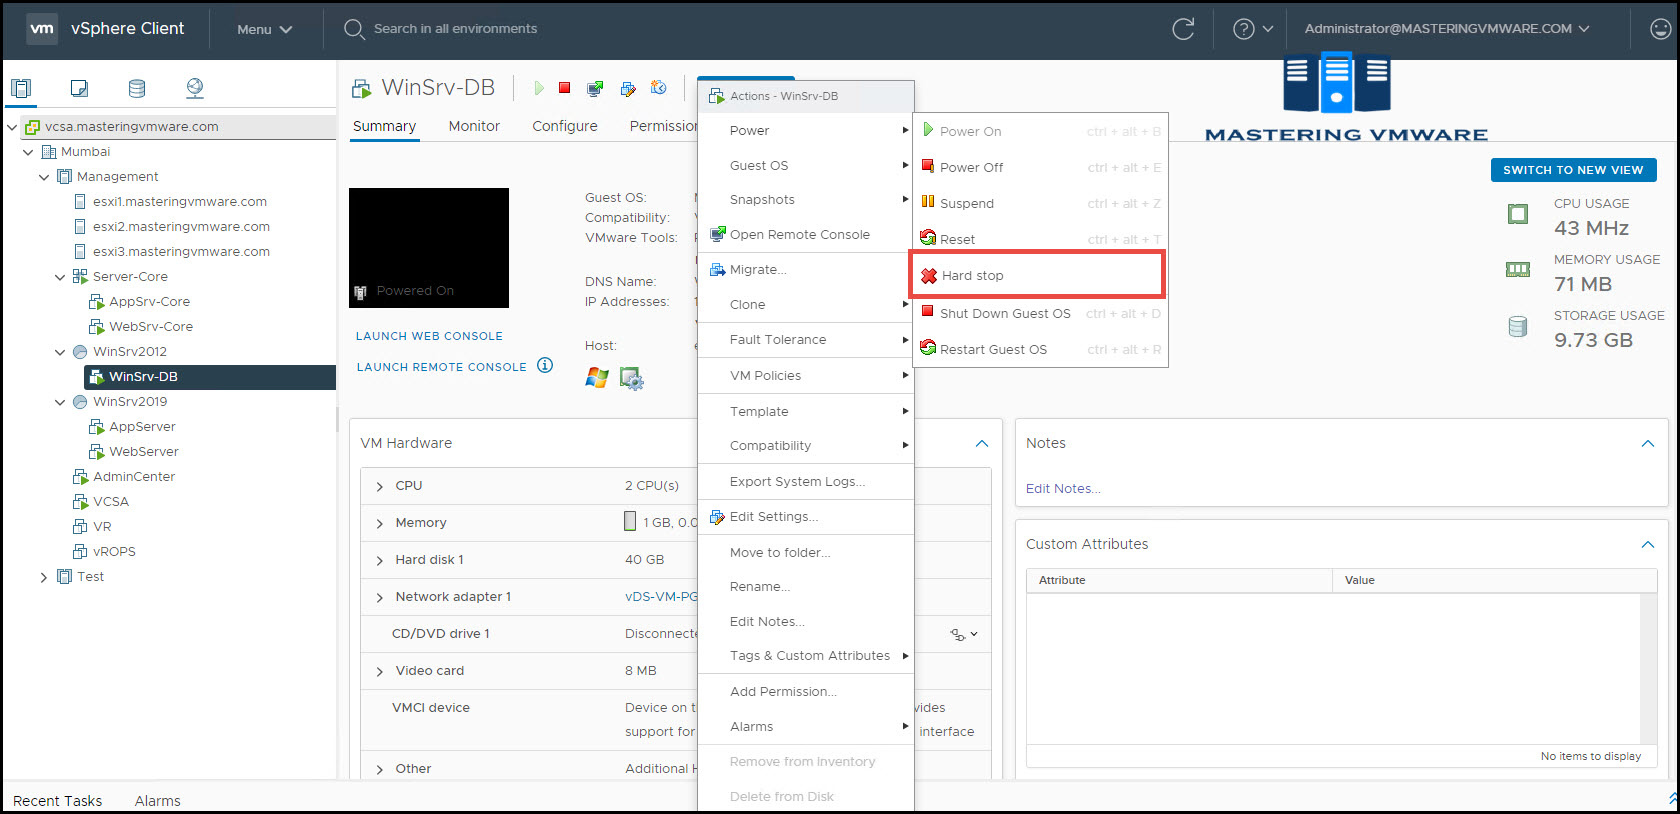Image resolution: width=1680 pixels, height=814 pixels.
Task: Click the search magnifier icon
Action: [x=354, y=29]
